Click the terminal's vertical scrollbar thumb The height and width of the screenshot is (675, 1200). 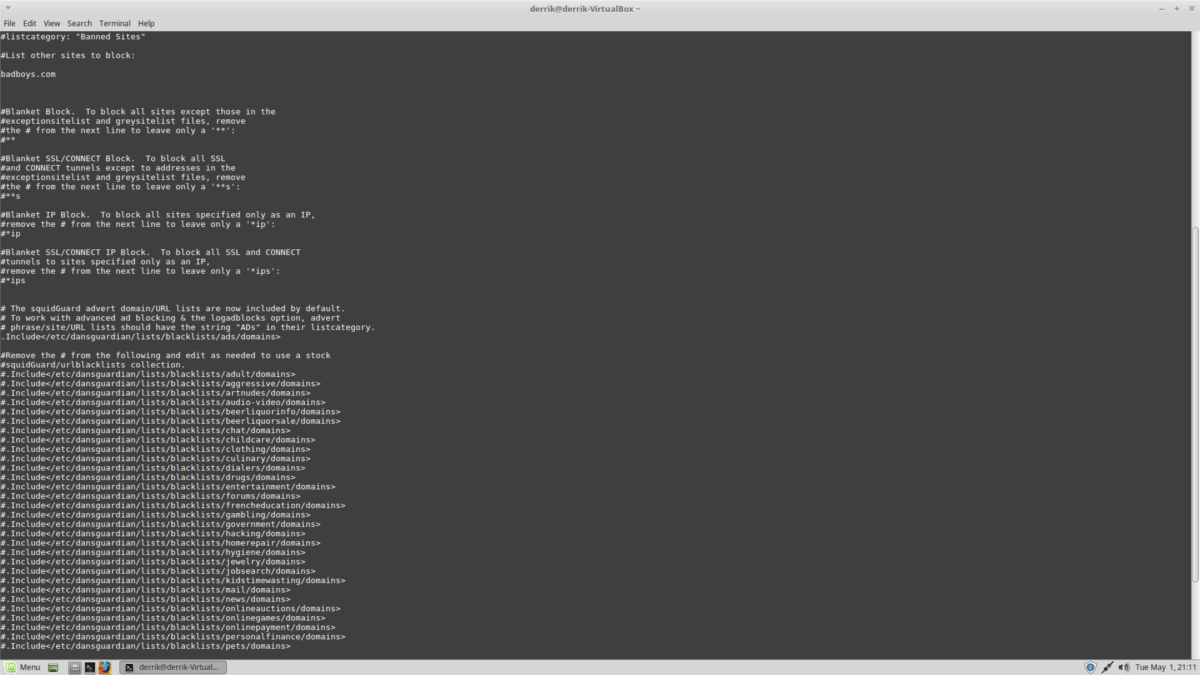coord(1195,404)
